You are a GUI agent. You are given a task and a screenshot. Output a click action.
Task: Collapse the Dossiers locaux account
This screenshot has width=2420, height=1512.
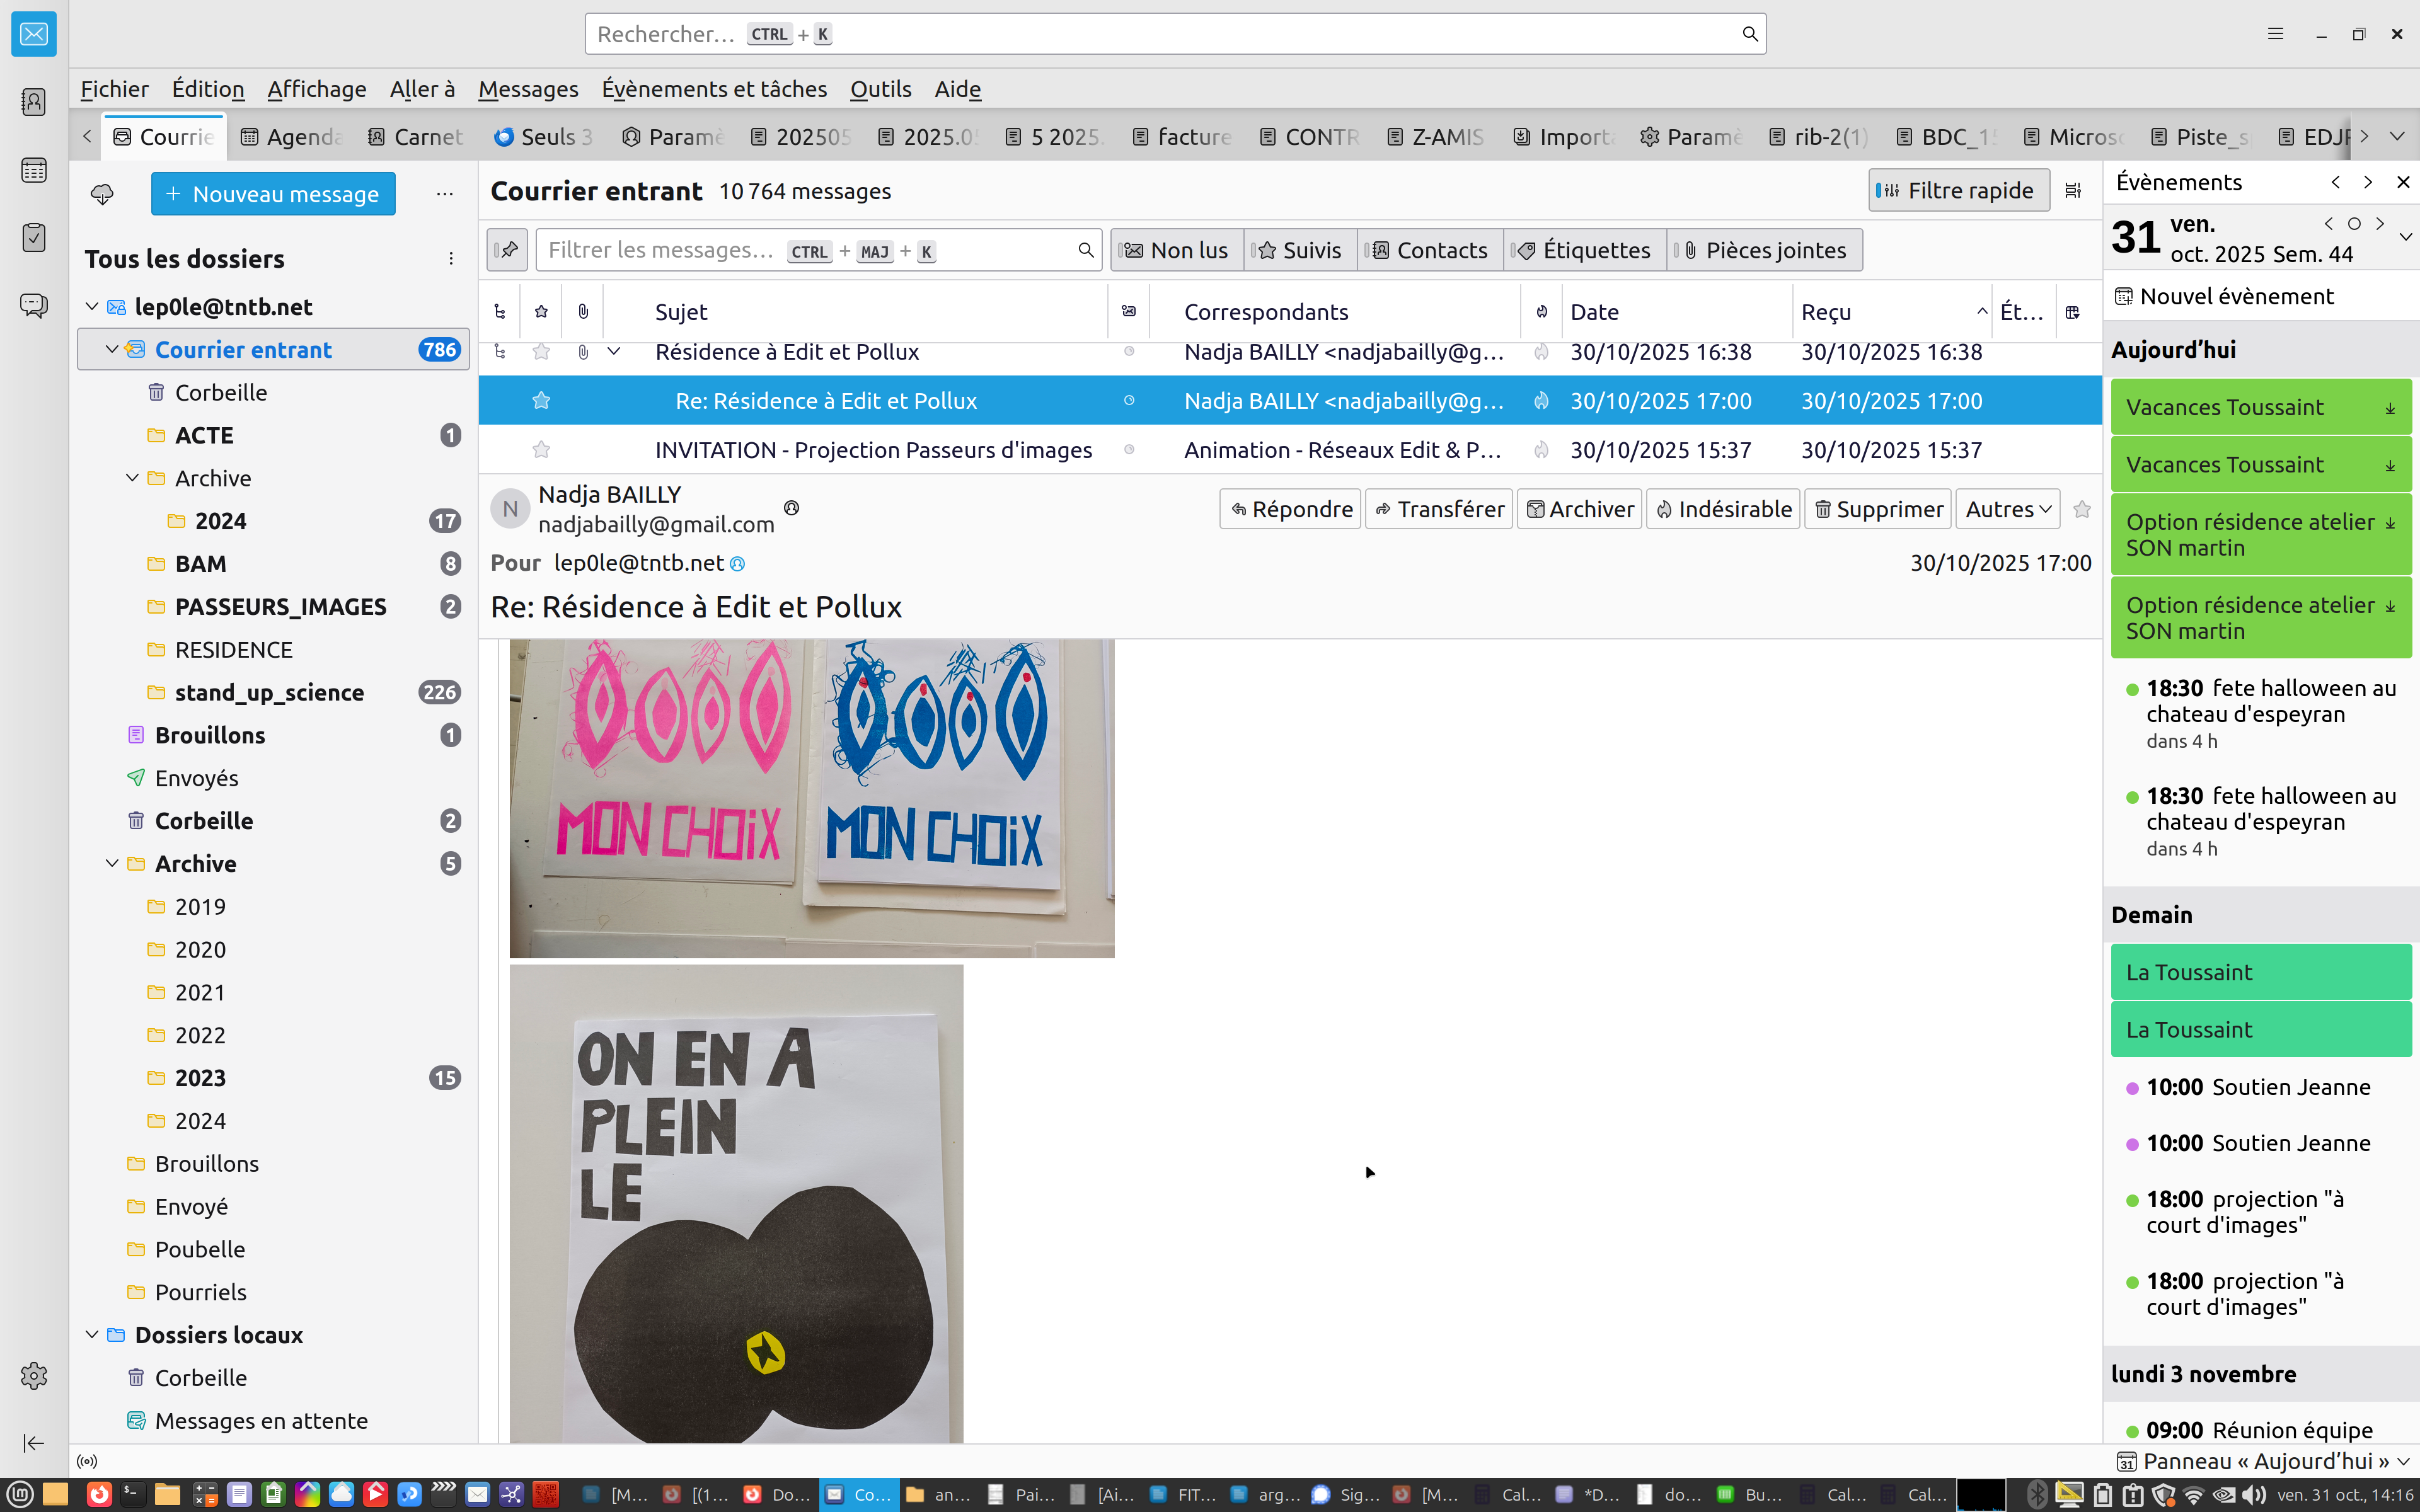point(92,1334)
